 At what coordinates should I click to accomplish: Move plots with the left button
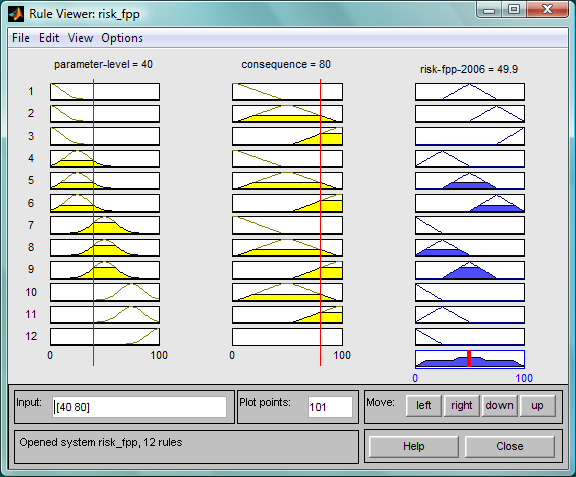[424, 406]
